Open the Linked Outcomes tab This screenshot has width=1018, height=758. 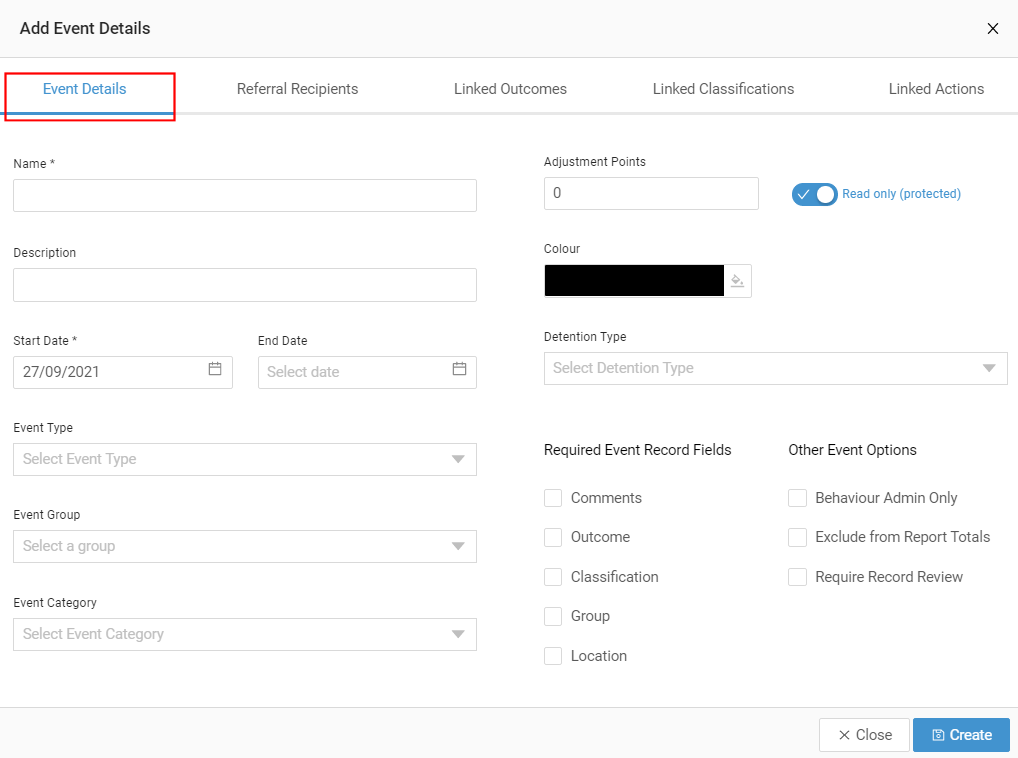510,89
